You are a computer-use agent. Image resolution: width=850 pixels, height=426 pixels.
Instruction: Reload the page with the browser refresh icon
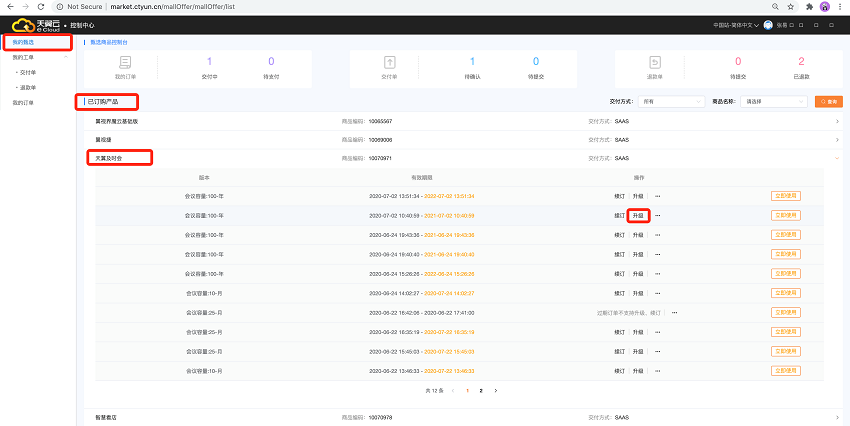click(45, 6)
